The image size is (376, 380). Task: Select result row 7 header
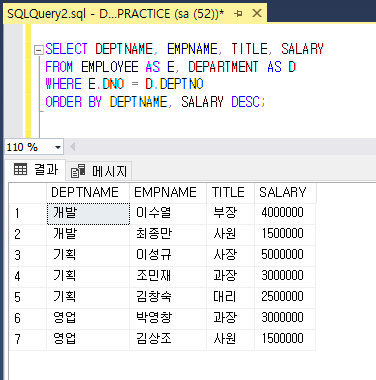[28, 339]
